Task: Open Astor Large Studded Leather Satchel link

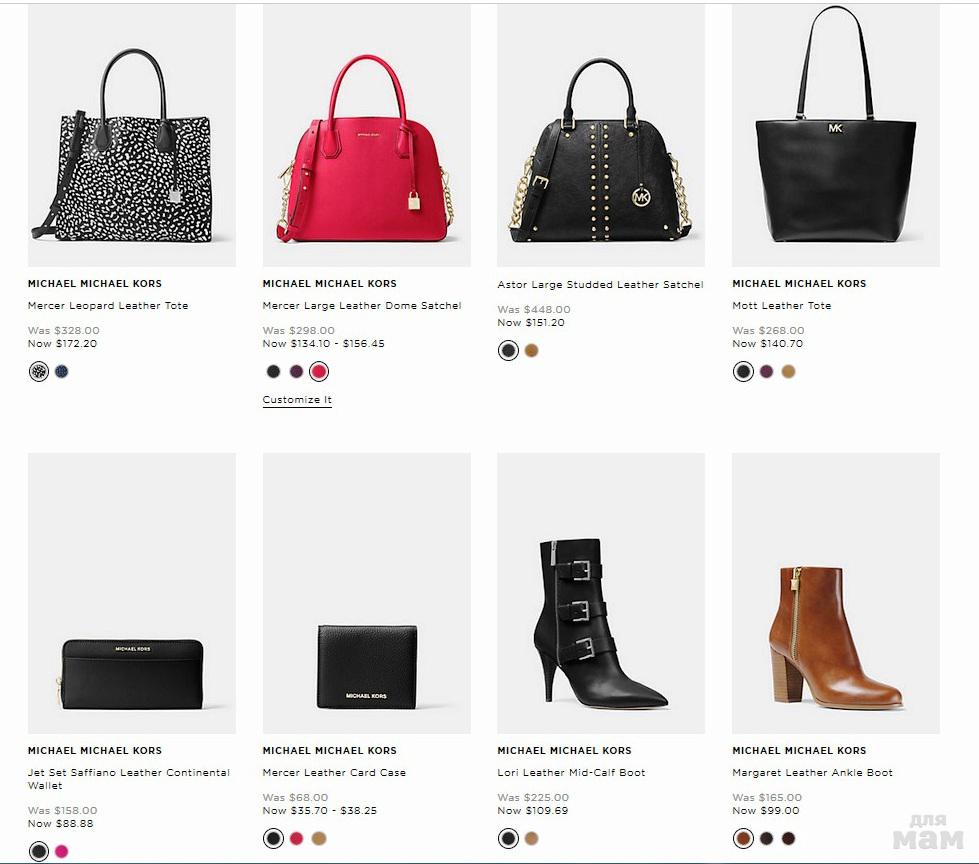Action: [x=600, y=285]
